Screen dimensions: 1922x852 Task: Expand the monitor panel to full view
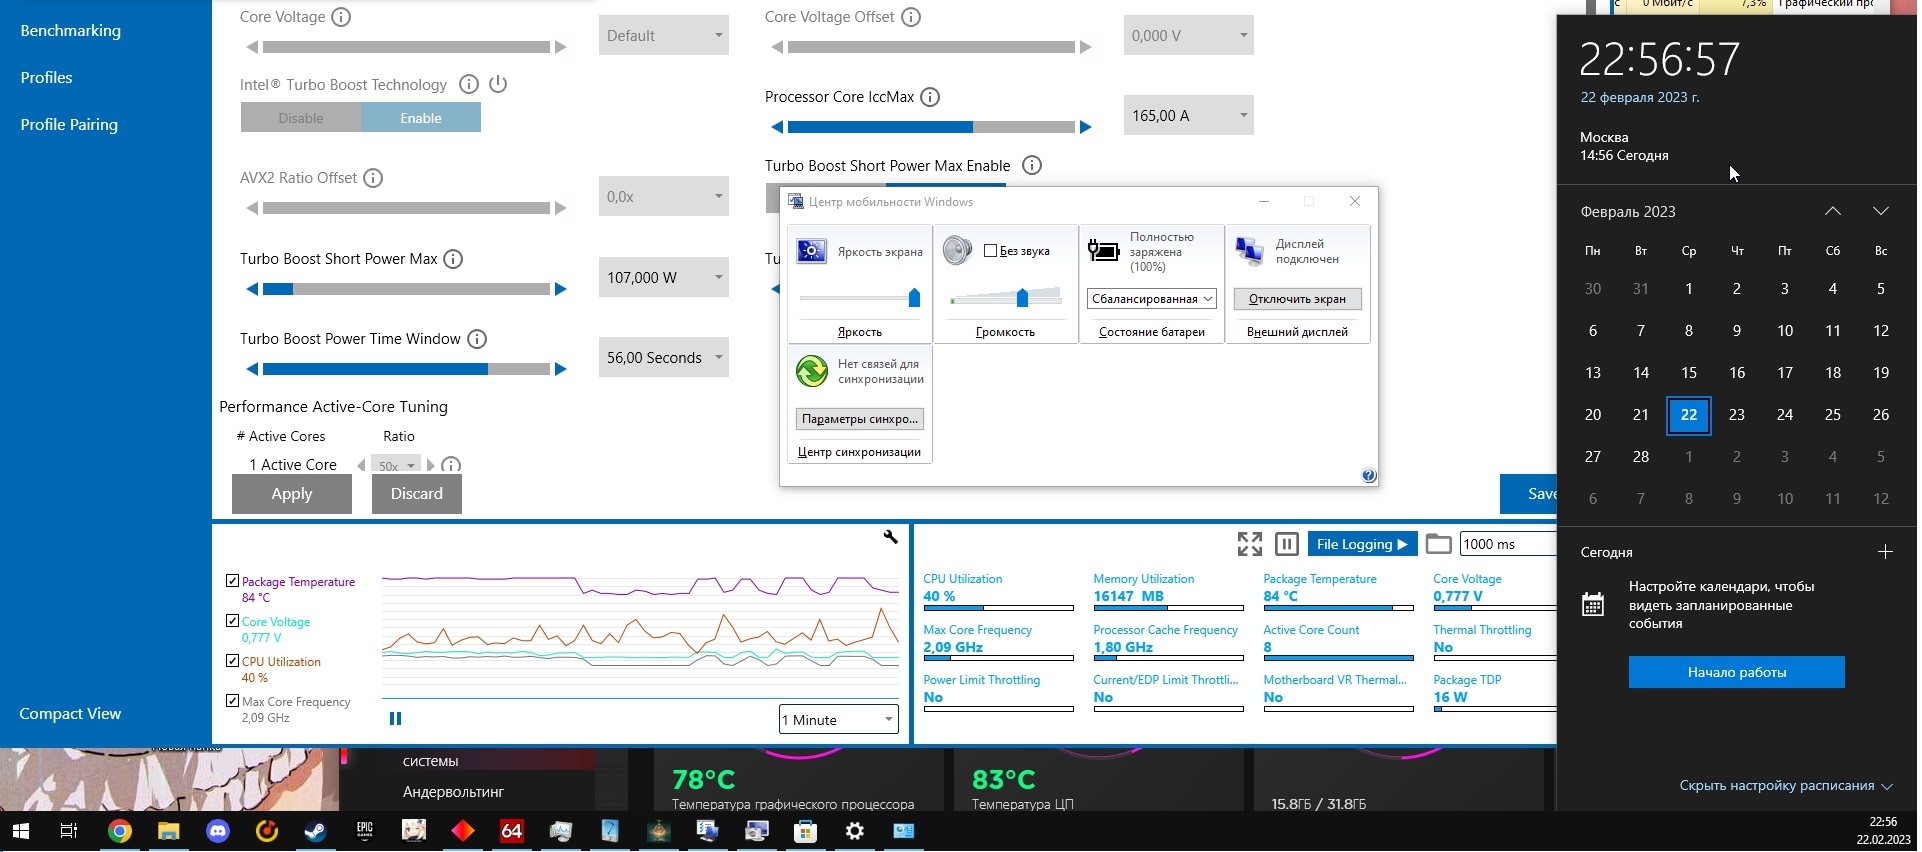point(1249,544)
